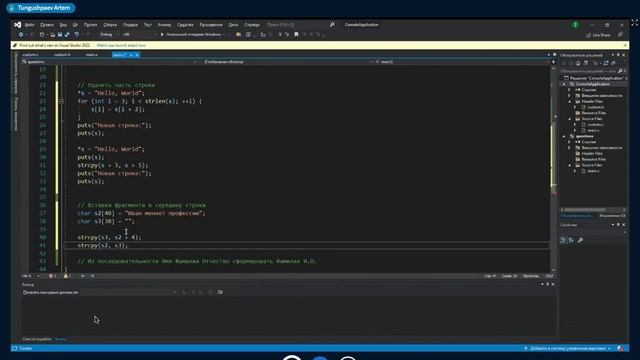
Task: Add to source control in status bar
Action: [567, 349]
